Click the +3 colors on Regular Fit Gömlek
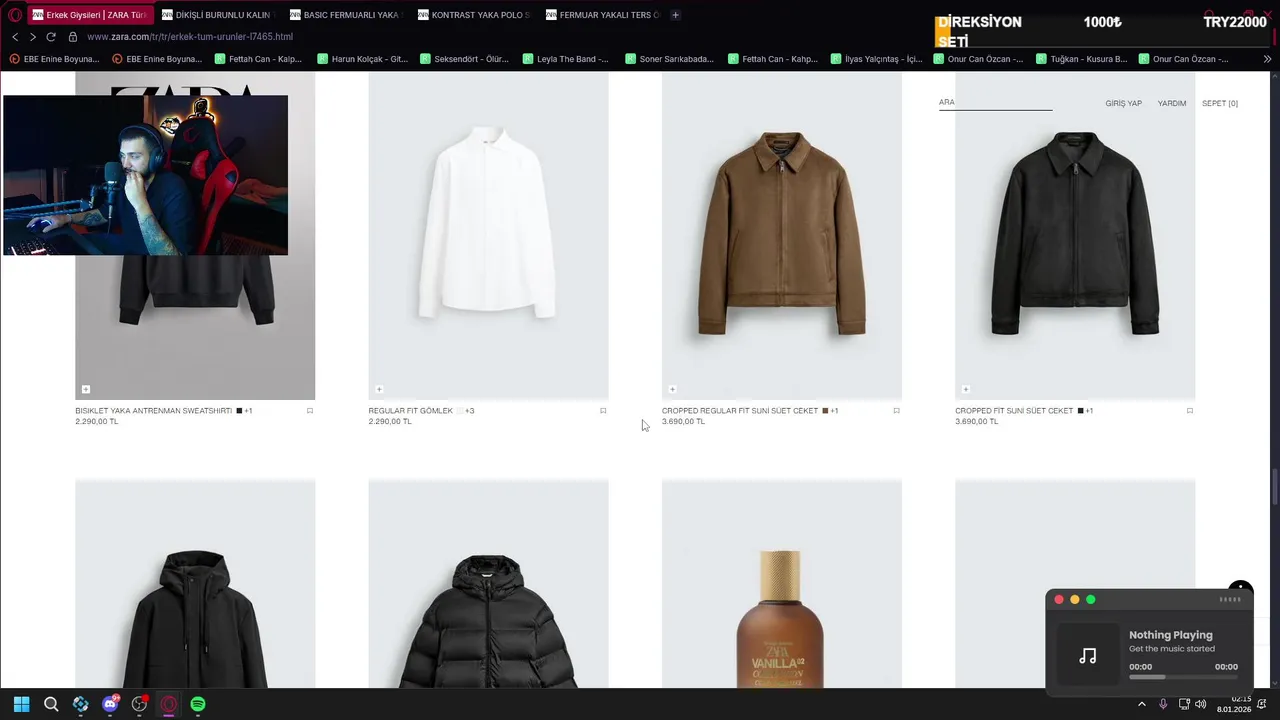1280x720 pixels. tap(470, 411)
